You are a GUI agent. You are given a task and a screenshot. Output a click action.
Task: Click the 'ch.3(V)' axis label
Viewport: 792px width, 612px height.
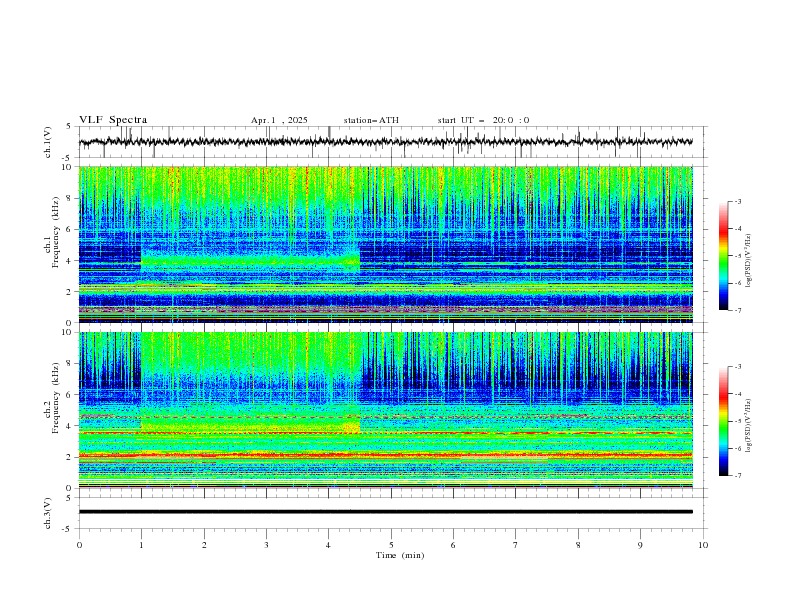point(48,513)
